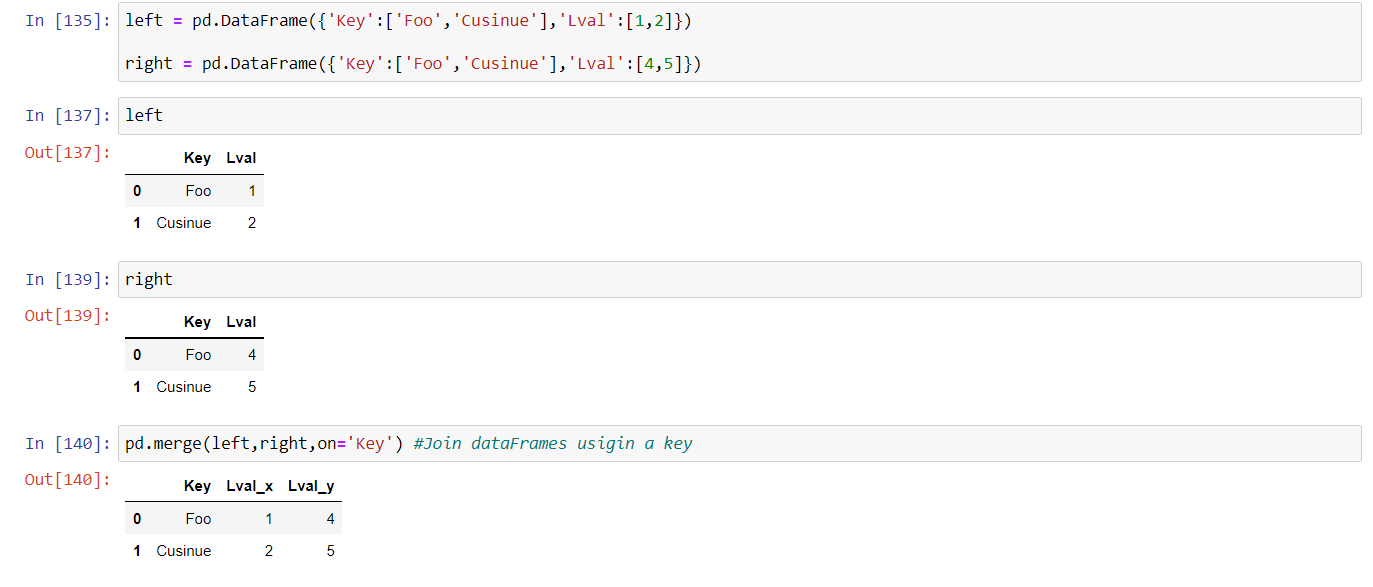Click the In [137] prompt label

pos(67,116)
